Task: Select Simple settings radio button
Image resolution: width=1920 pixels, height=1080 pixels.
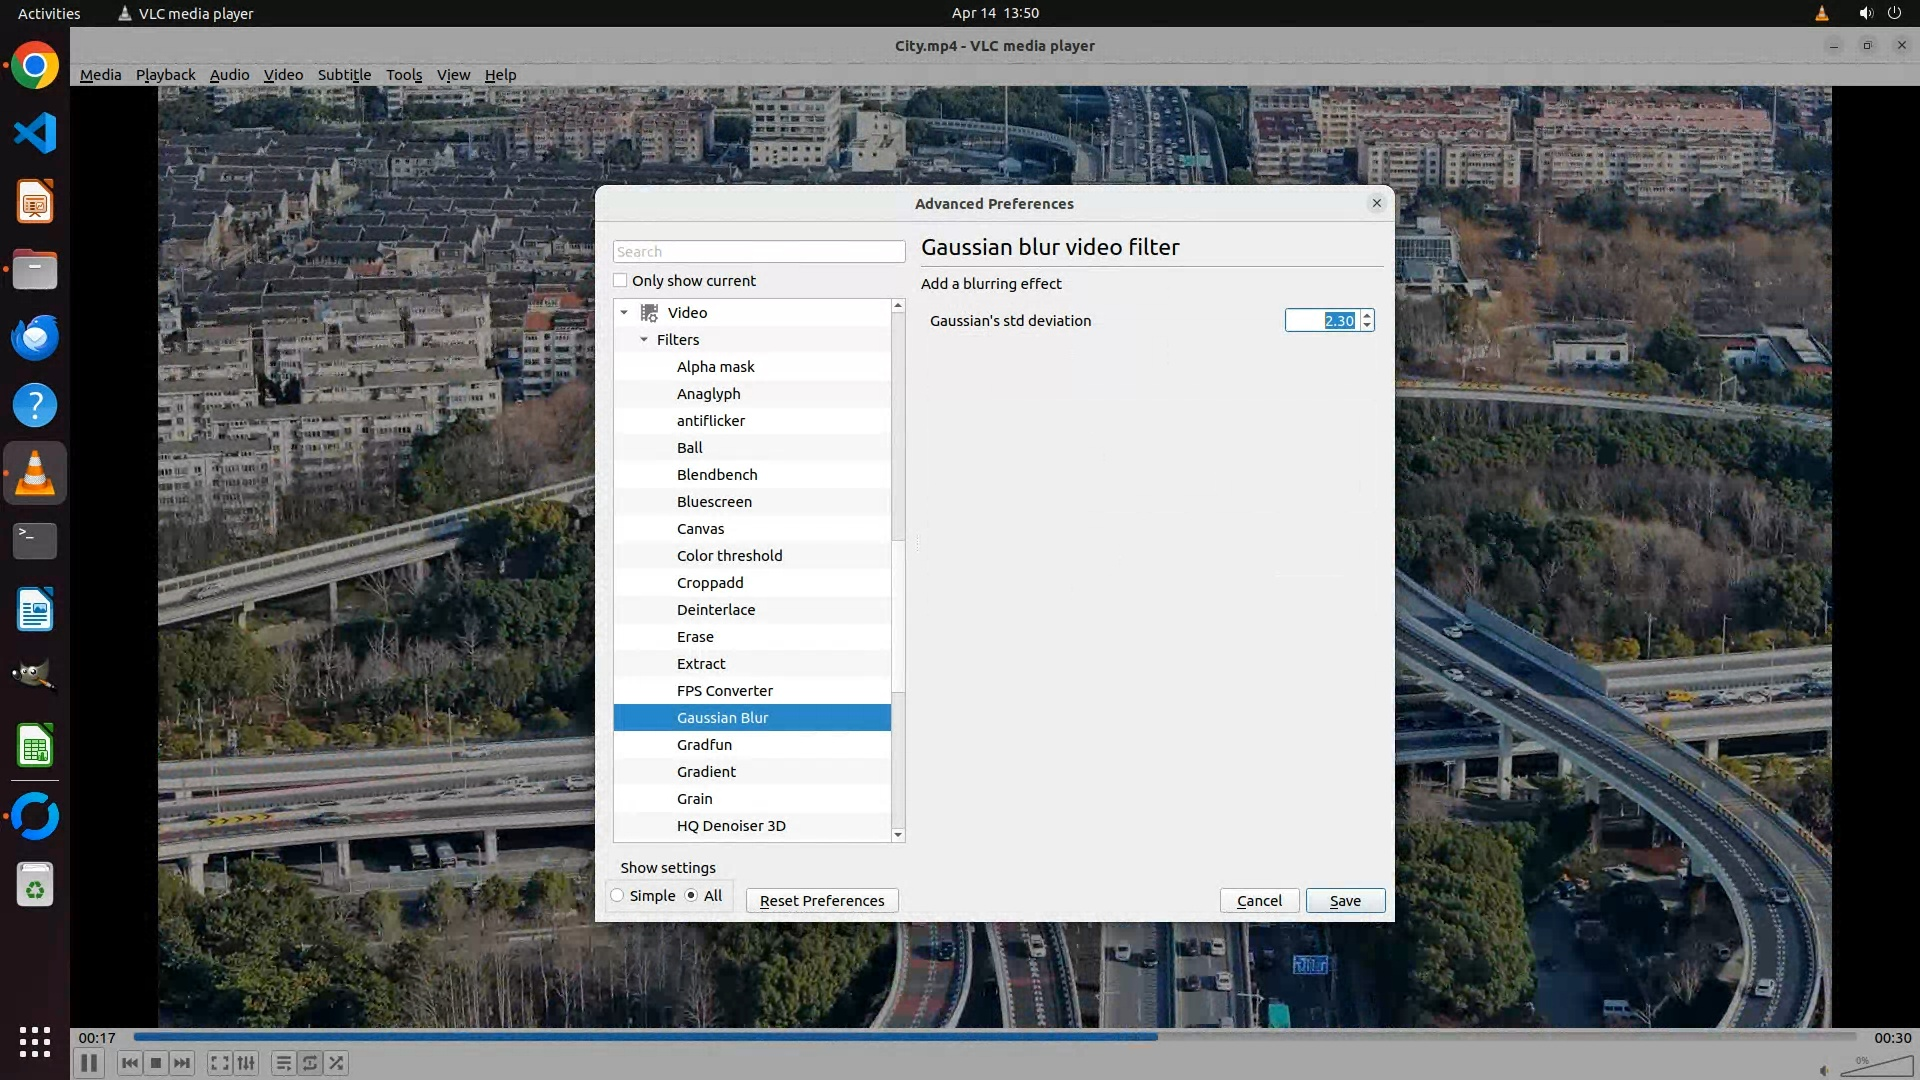Action: 618,896
